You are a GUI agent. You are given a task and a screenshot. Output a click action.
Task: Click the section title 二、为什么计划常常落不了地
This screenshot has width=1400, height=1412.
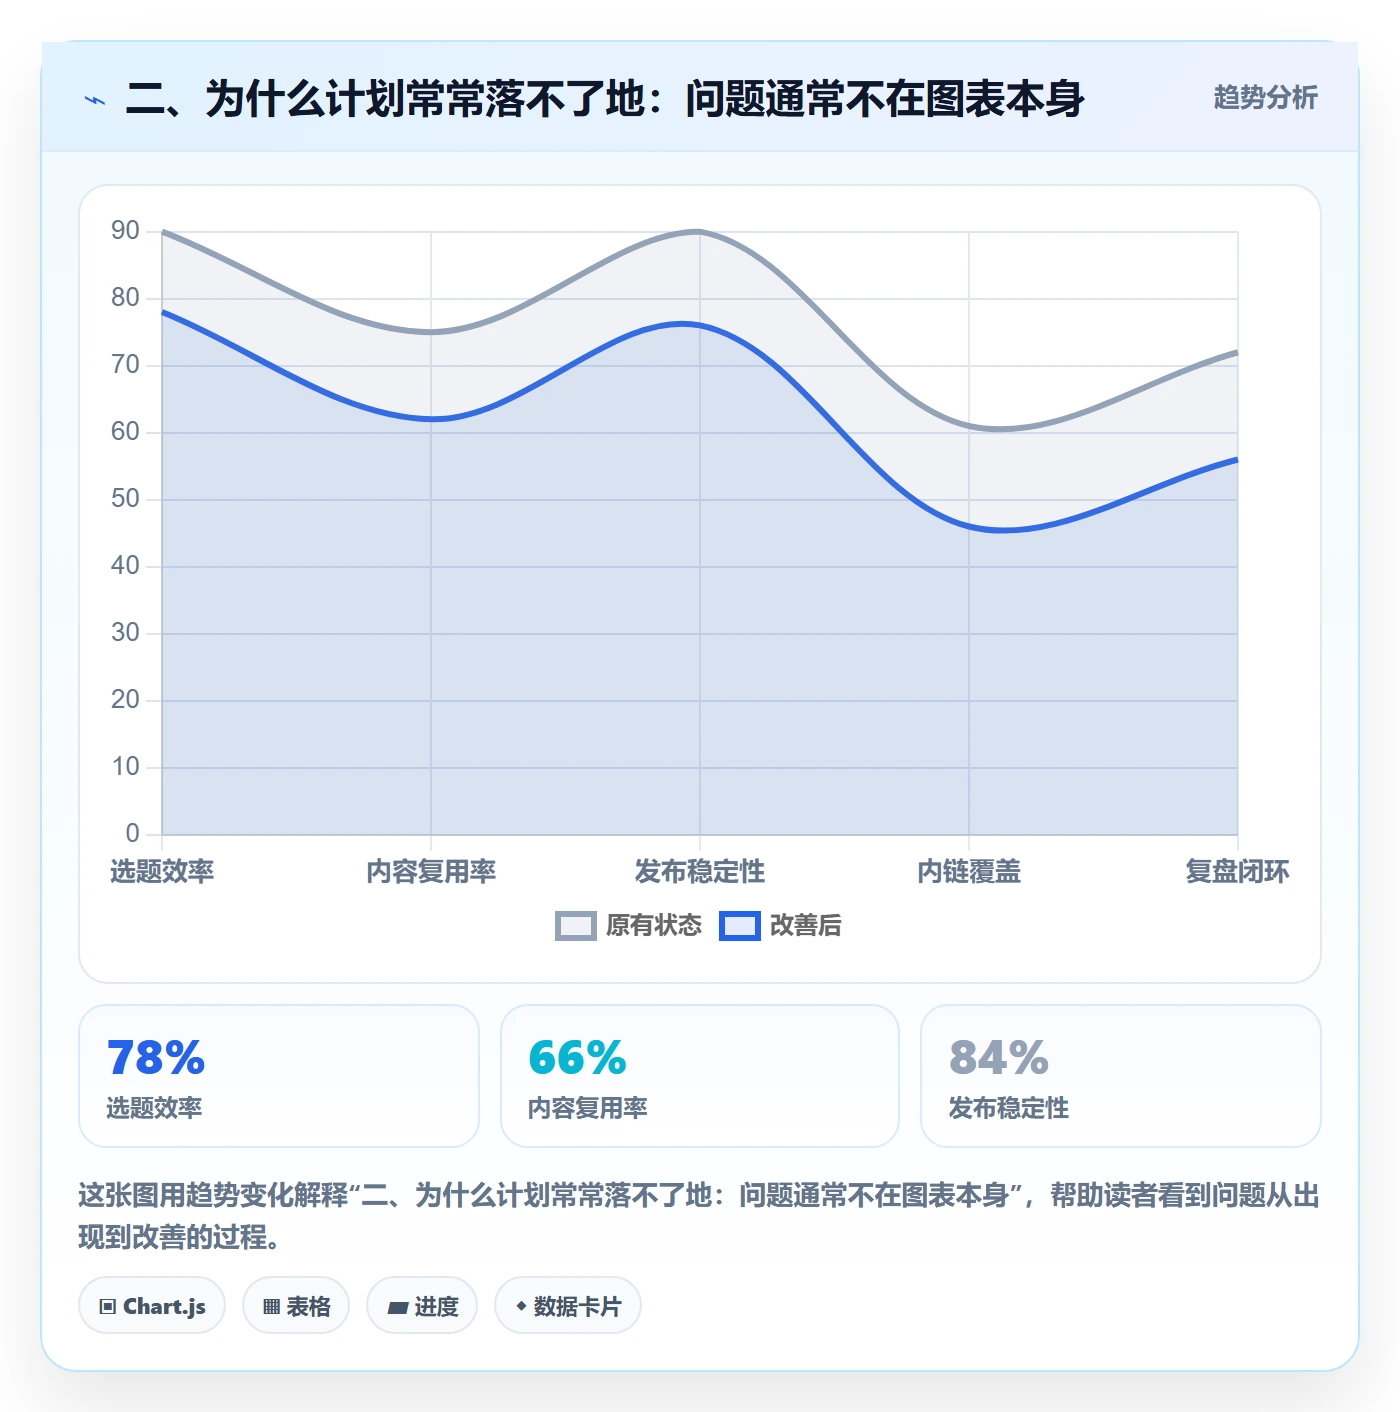click(x=604, y=99)
